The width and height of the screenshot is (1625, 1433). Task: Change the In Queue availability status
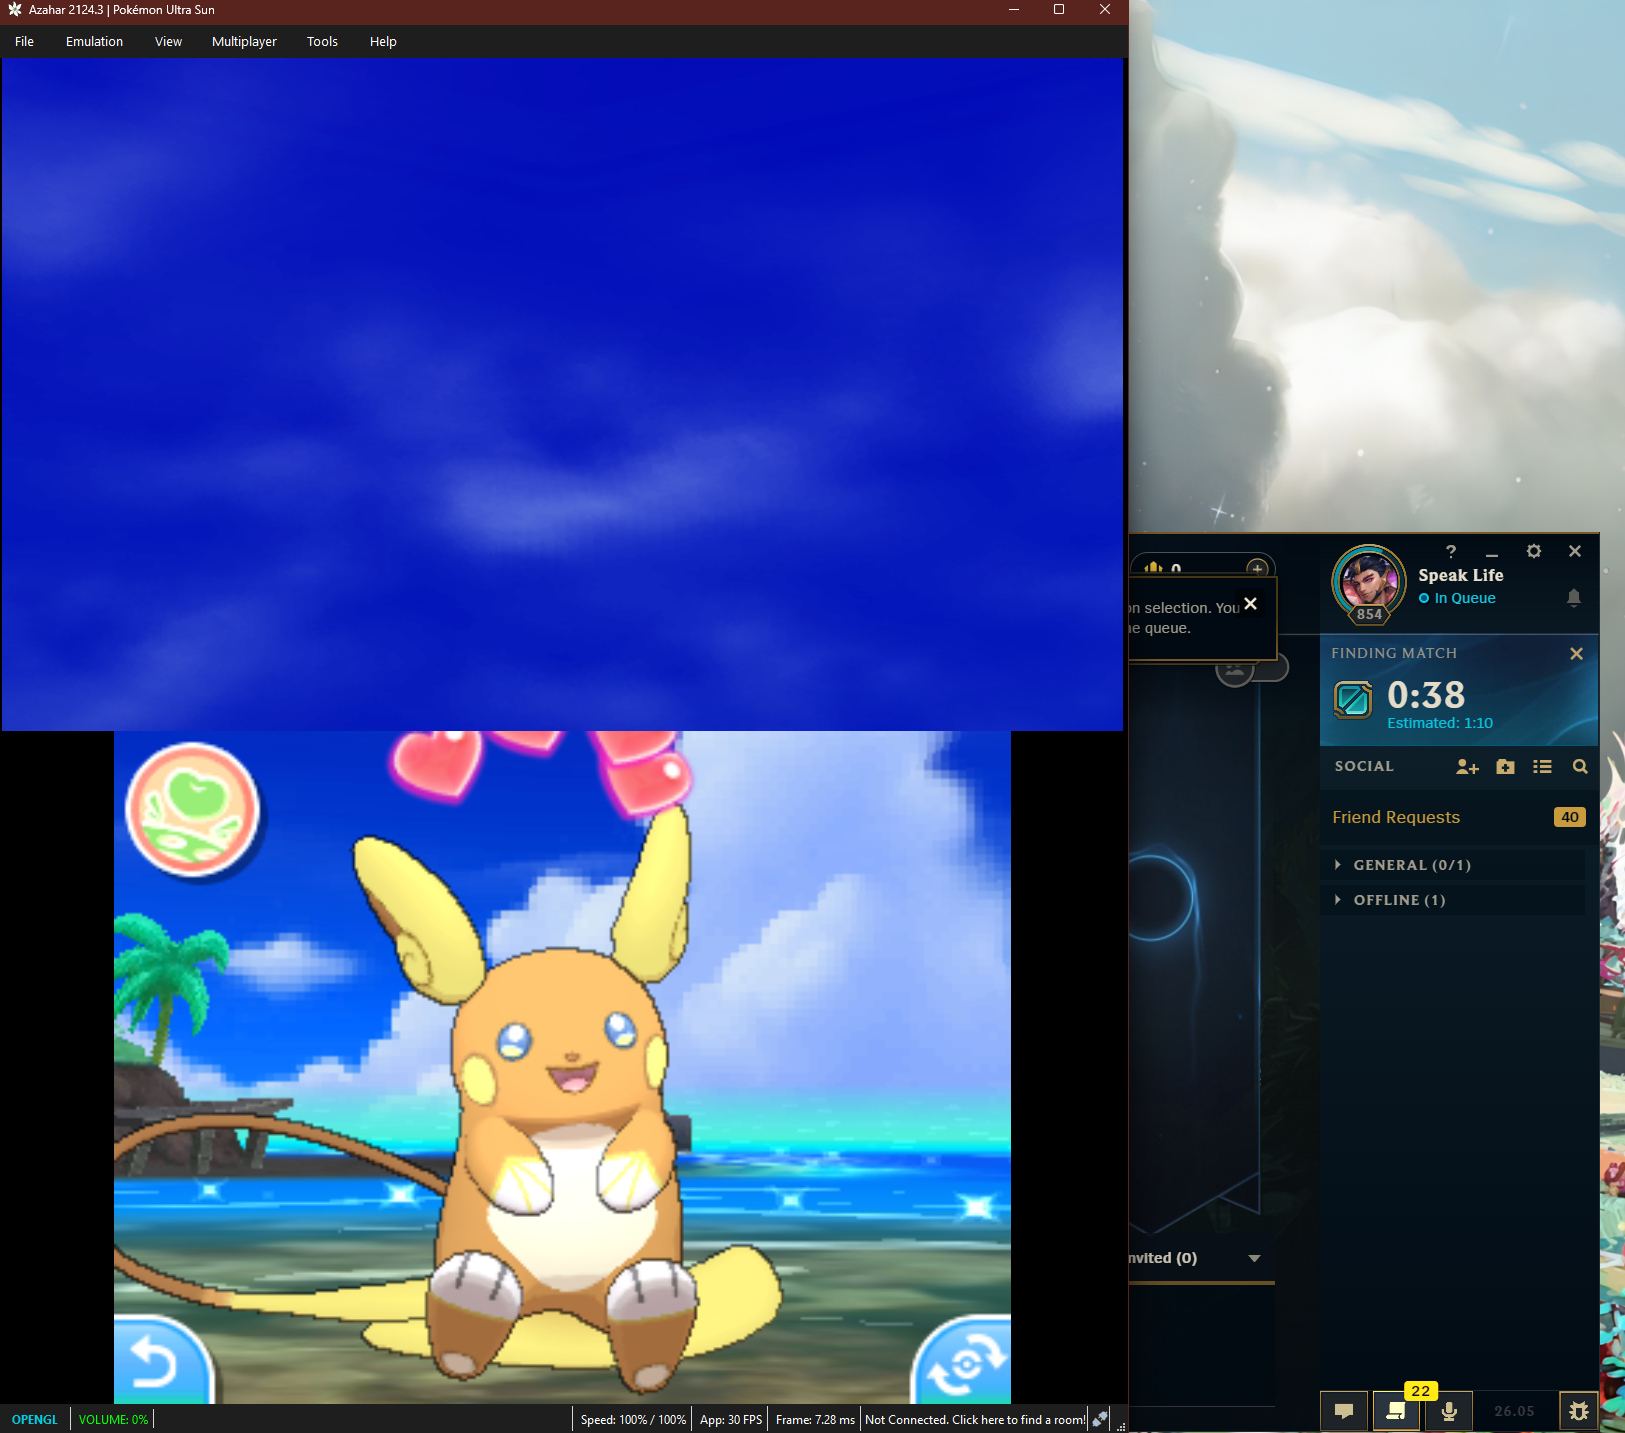(x=1457, y=598)
